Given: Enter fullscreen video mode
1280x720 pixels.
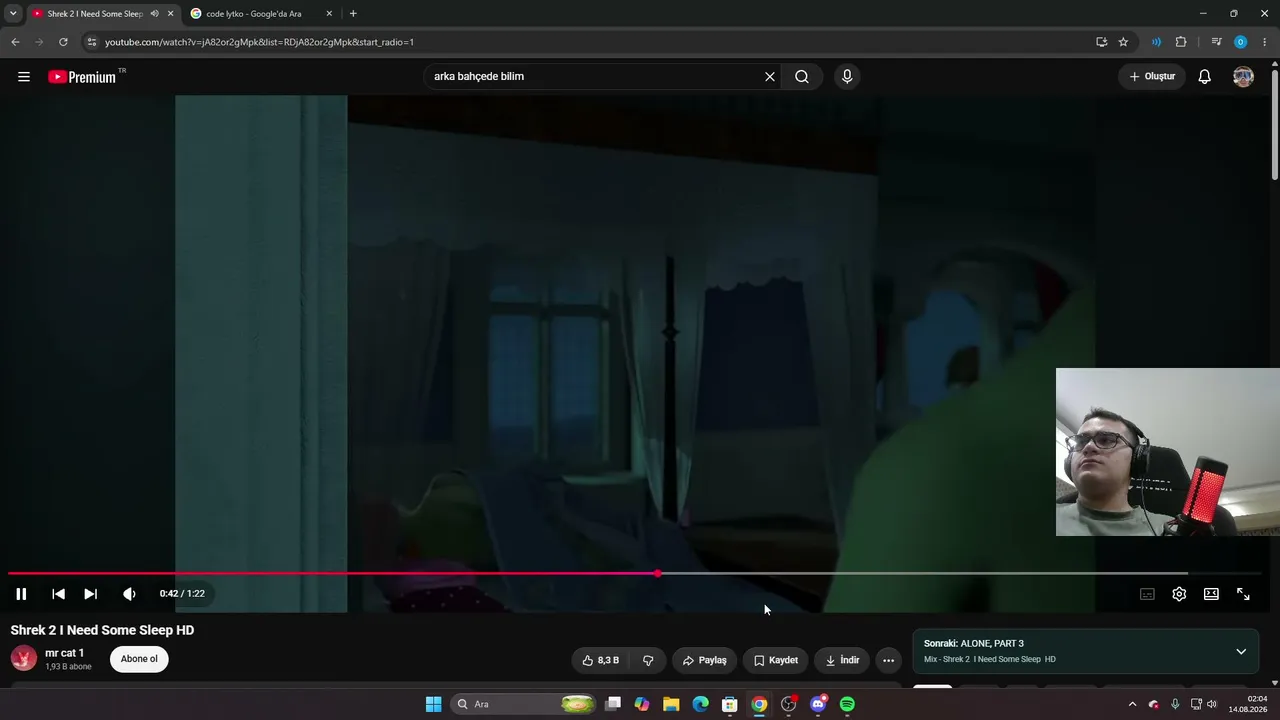Looking at the screenshot, I should (1243, 594).
